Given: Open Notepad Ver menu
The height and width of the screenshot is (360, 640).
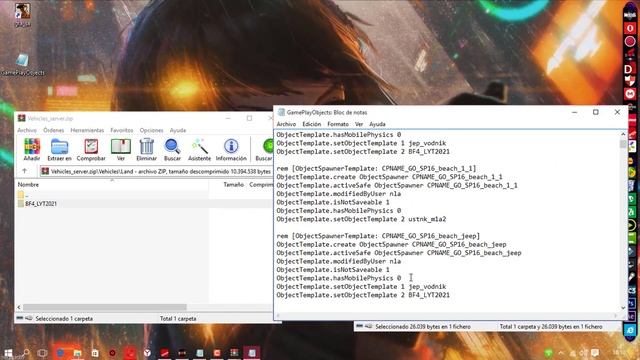Looking at the screenshot, I should [x=359, y=124].
